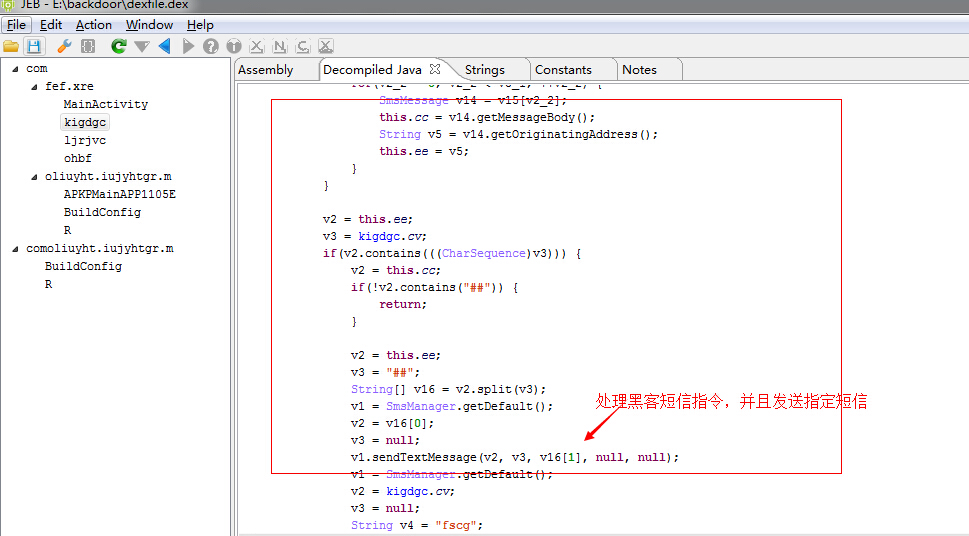This screenshot has height=536, width=969.
Task: Click the 'return;' statement
Action: [x=403, y=304]
